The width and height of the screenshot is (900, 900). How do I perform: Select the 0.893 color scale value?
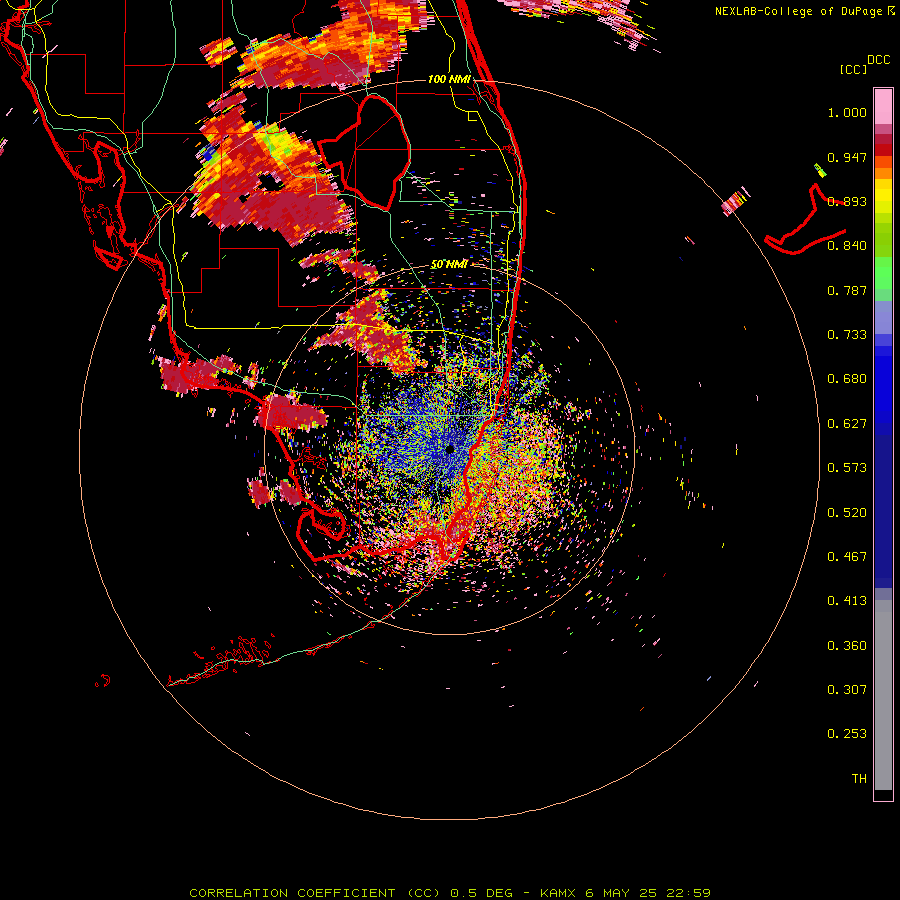point(847,201)
